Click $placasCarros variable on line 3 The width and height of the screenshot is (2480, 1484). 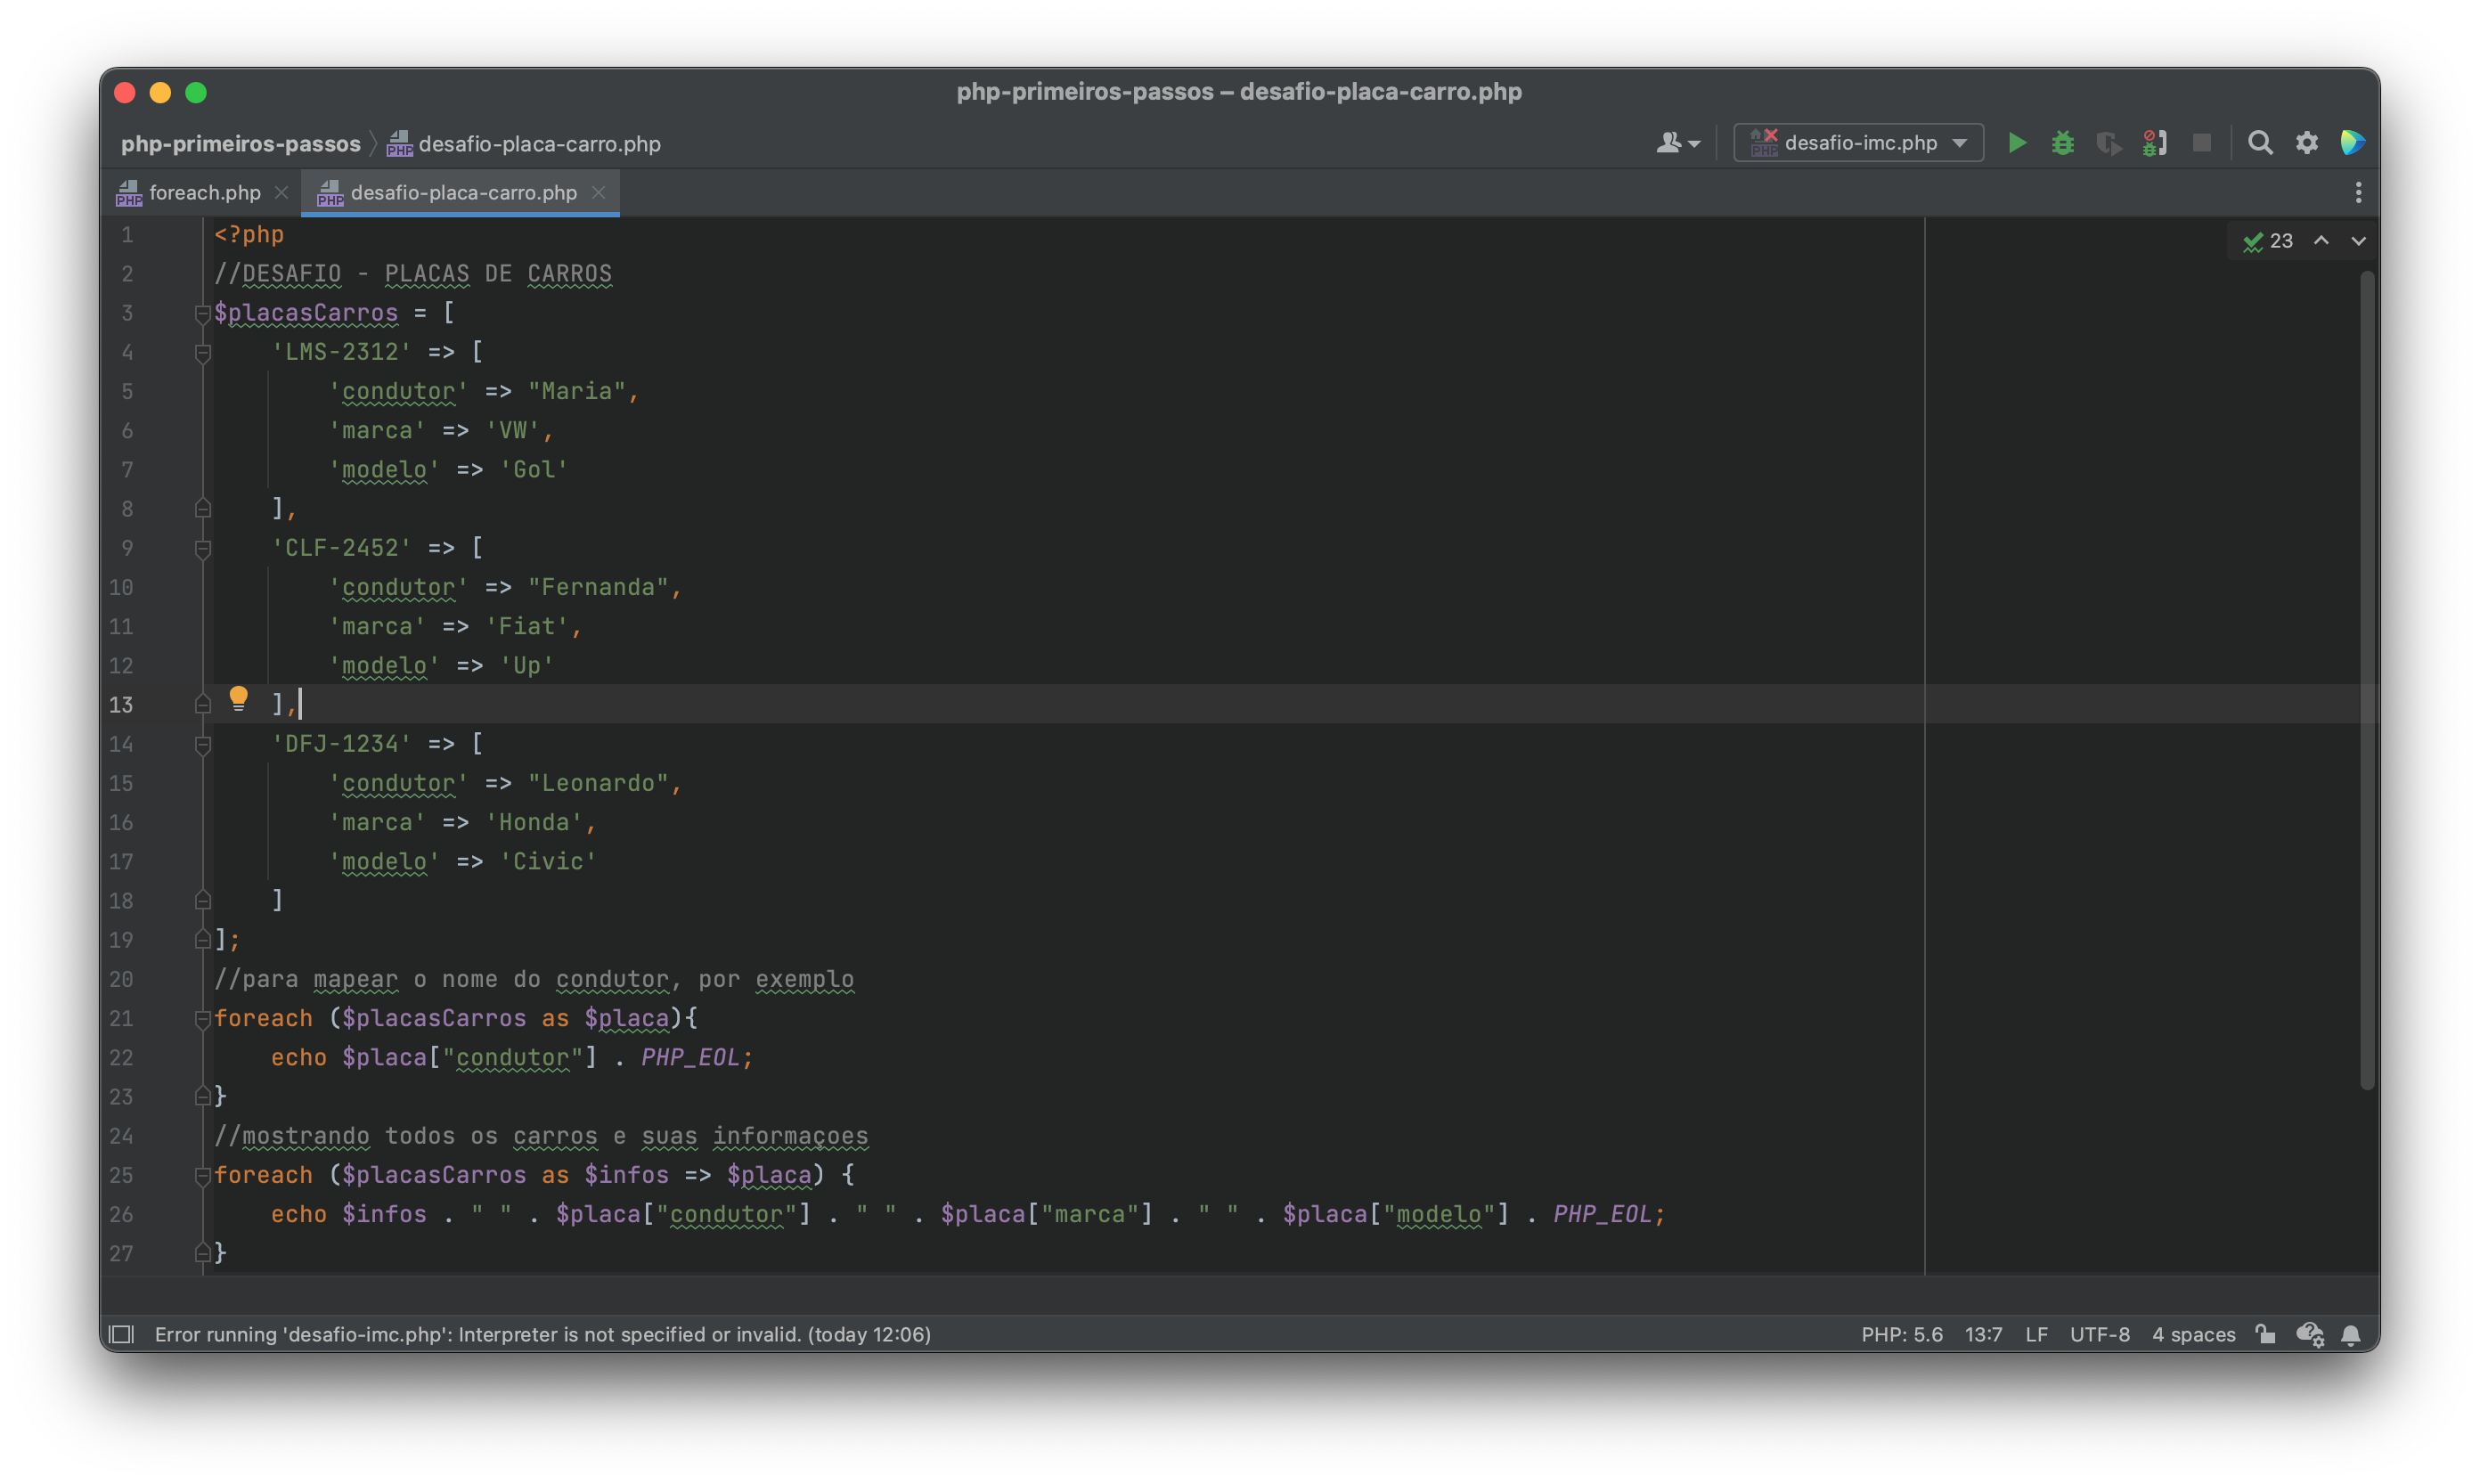(306, 313)
